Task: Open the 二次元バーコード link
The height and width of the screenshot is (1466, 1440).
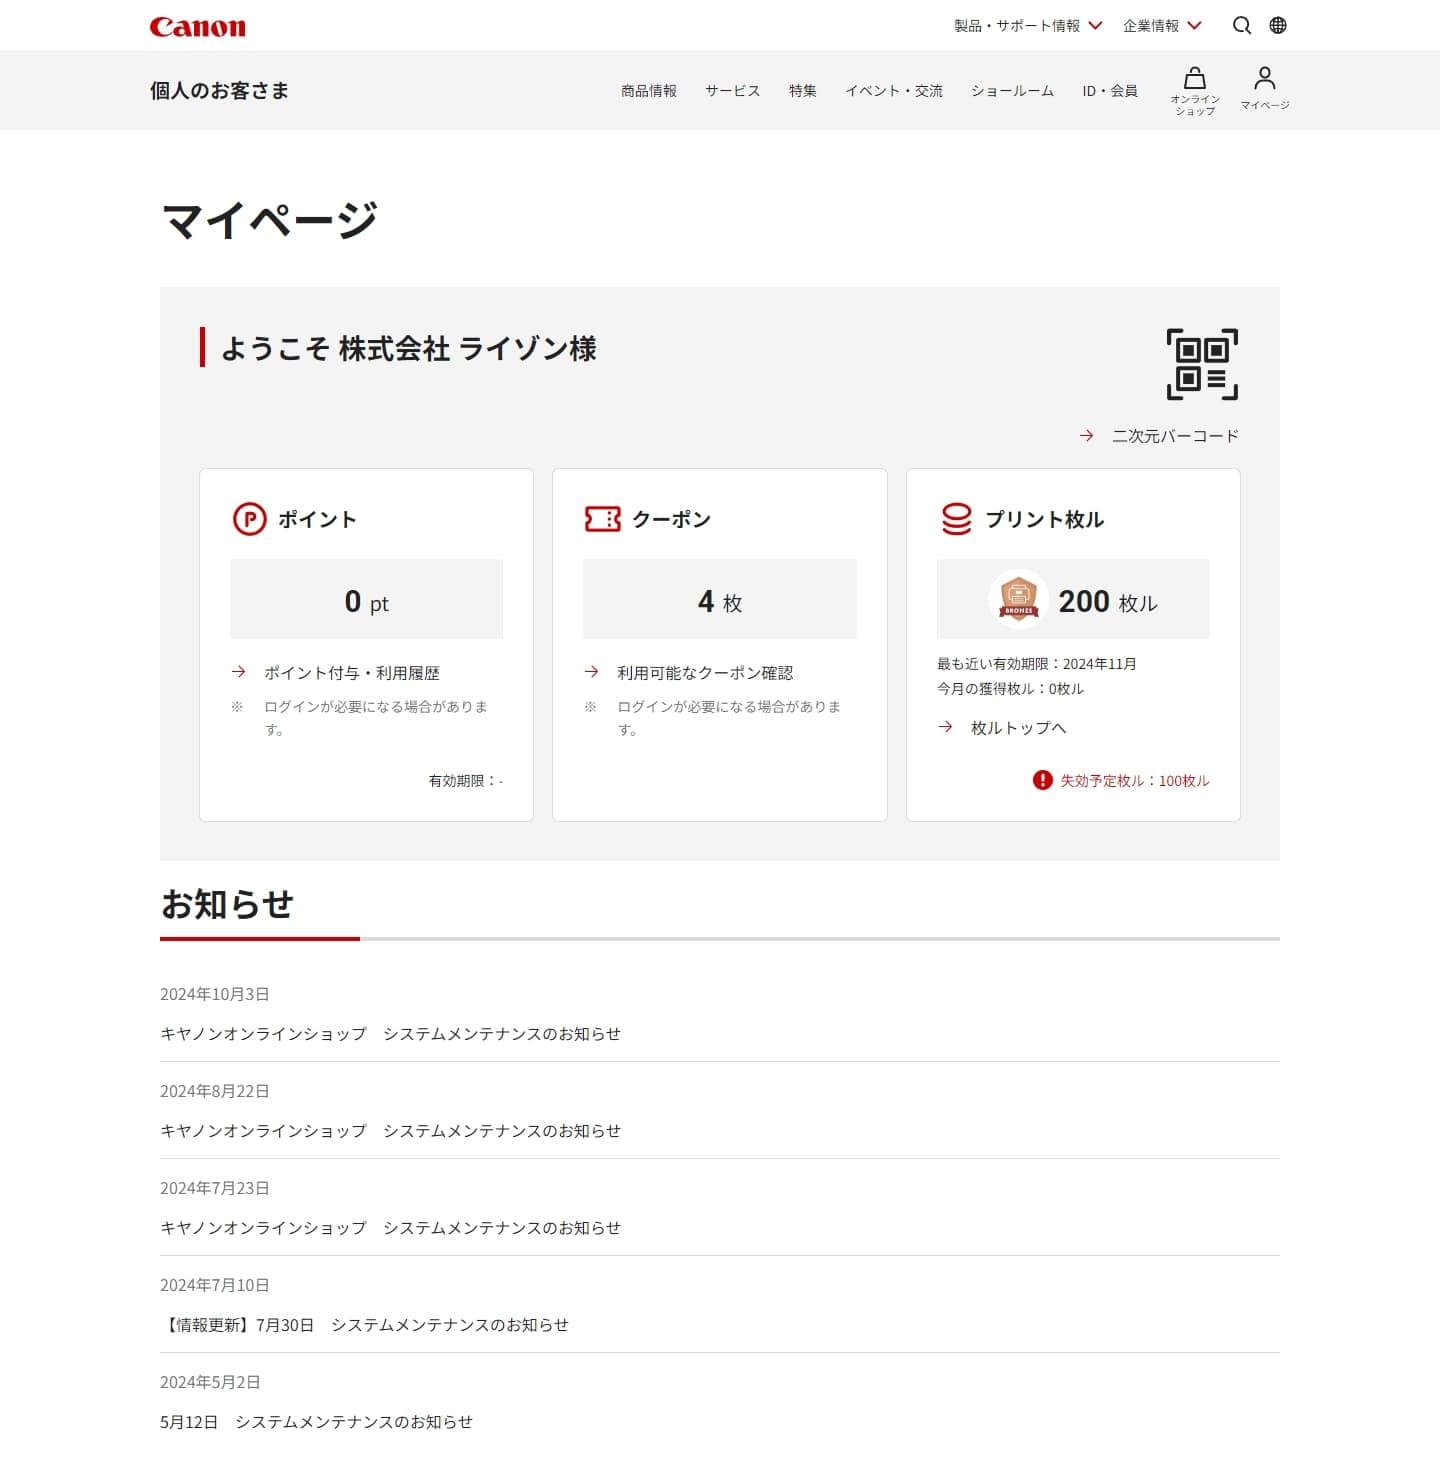Action: tap(1174, 436)
